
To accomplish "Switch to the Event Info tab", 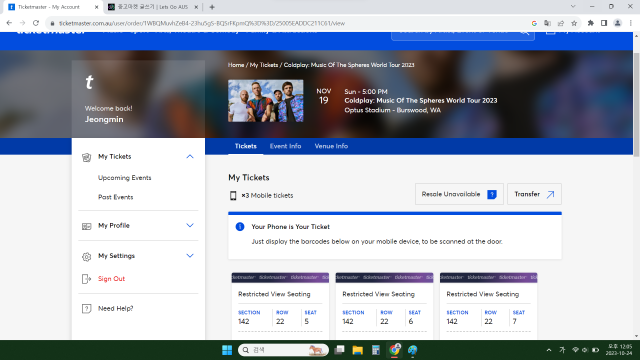I will click(x=285, y=146).
